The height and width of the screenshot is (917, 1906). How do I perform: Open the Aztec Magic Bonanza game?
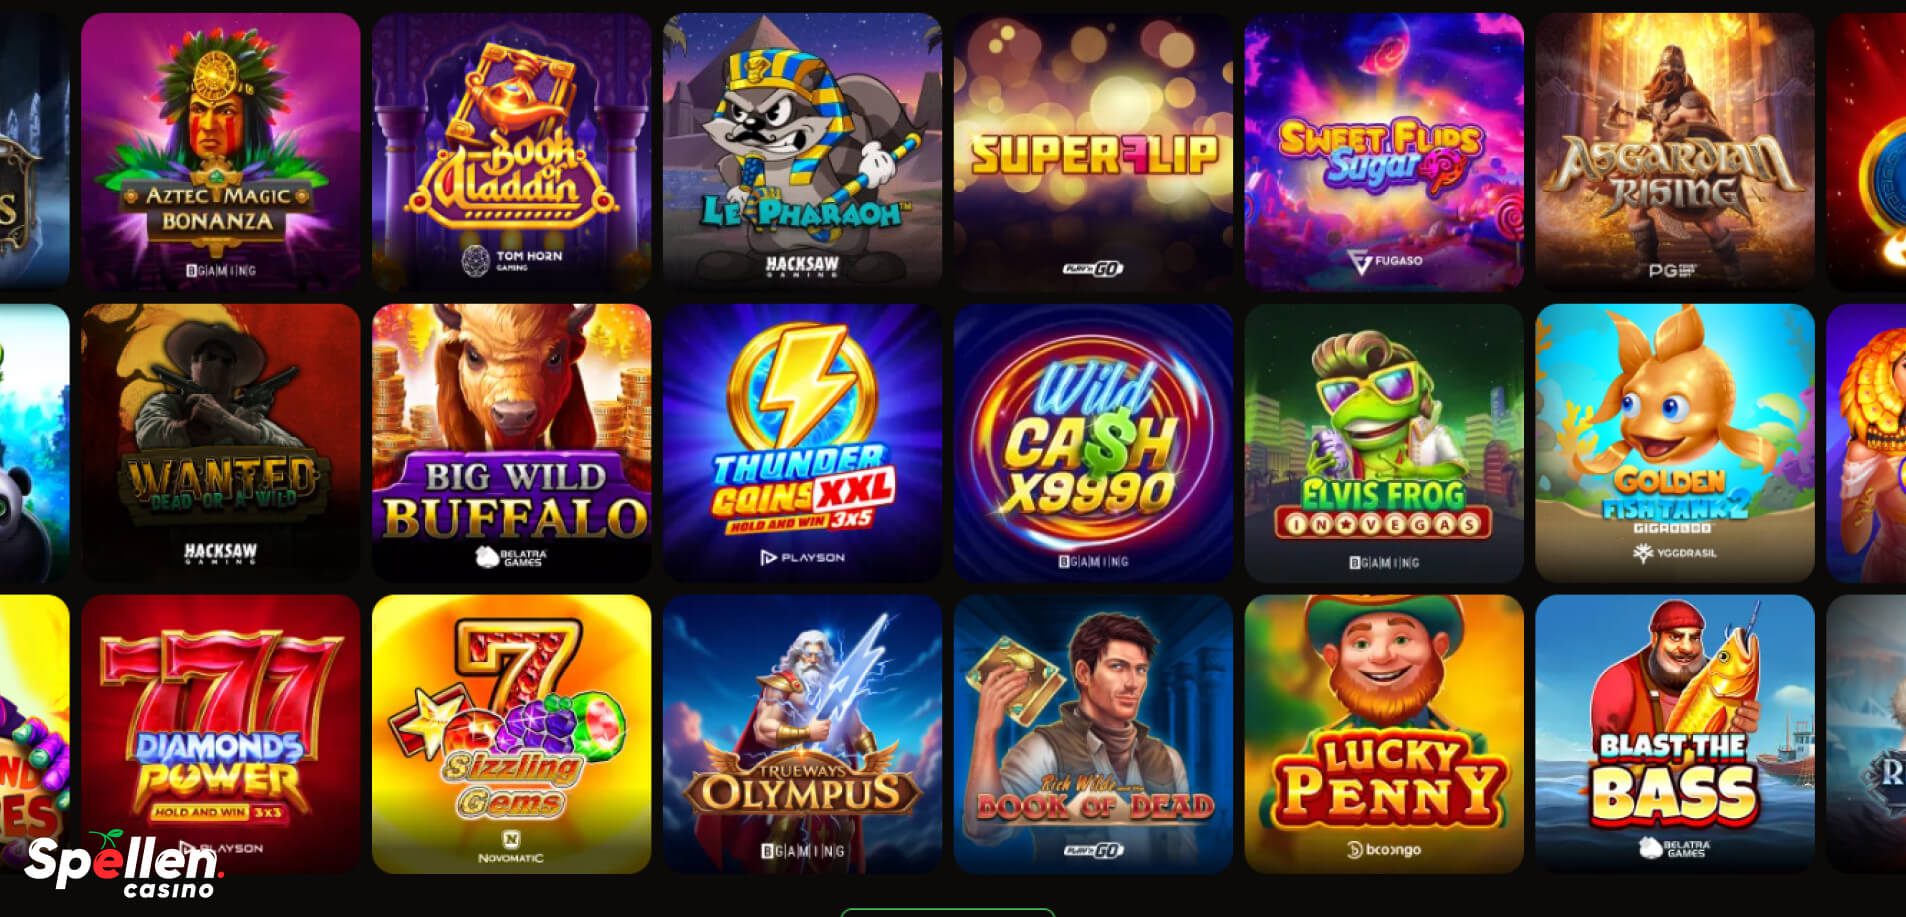(x=220, y=152)
